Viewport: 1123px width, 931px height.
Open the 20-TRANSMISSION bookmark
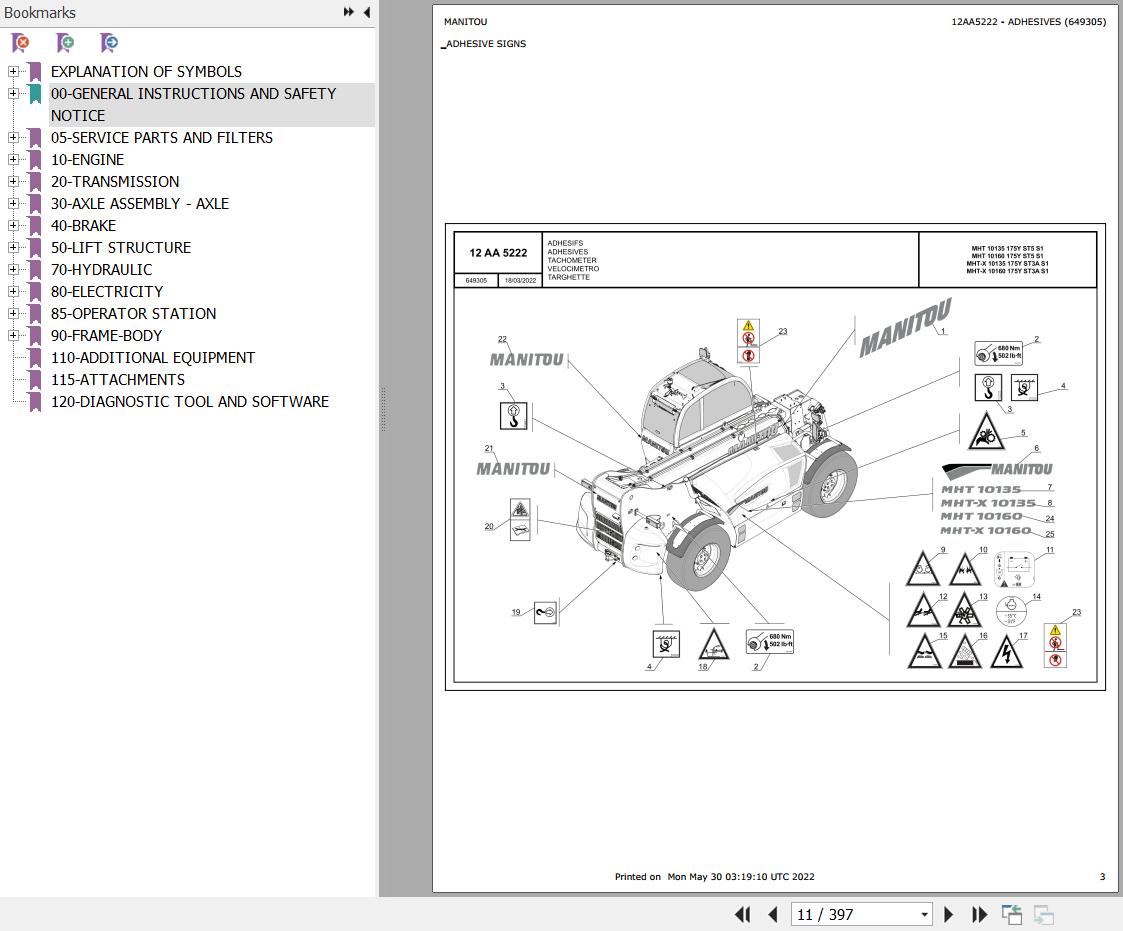click(115, 182)
